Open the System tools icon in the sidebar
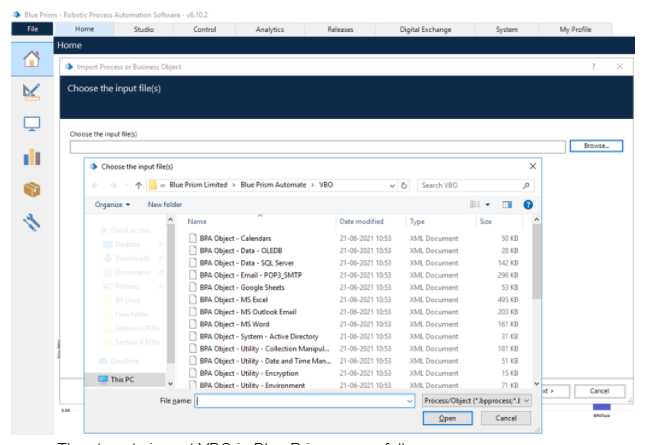Viewport: 660px width, 445px height. [32, 222]
